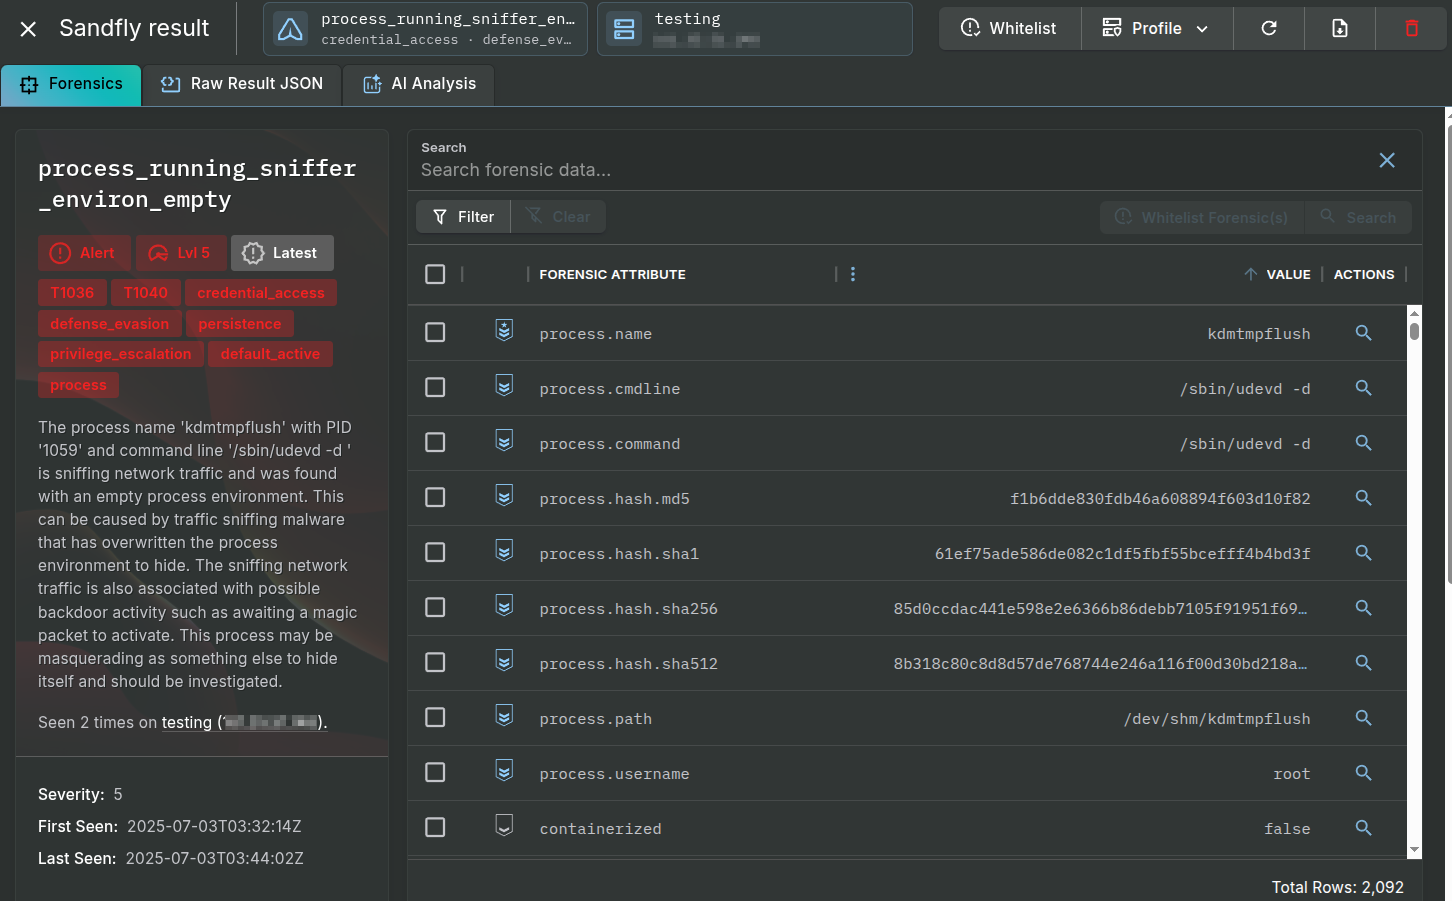Tick the select-all checkbox in the table header
This screenshot has width=1452, height=901.
(x=435, y=274)
